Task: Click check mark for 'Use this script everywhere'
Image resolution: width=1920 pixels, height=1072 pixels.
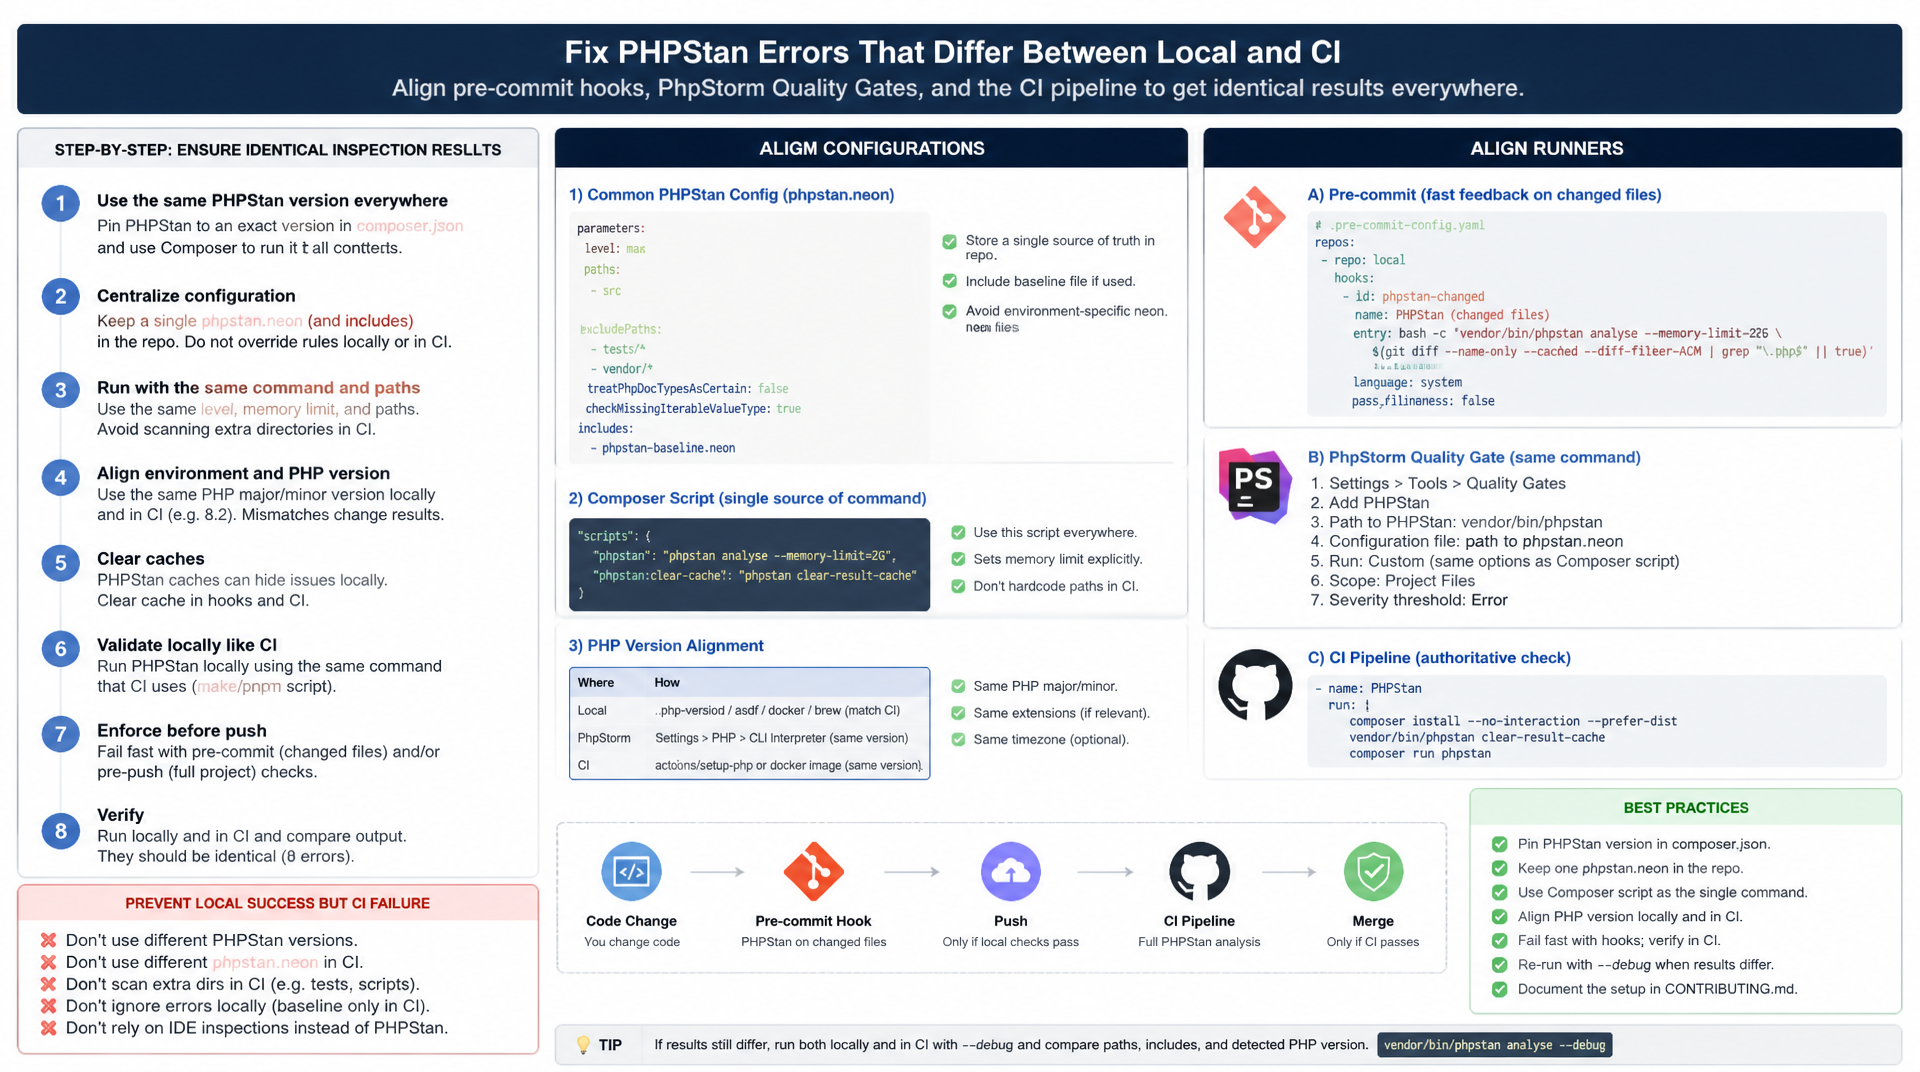Action: [x=958, y=533]
